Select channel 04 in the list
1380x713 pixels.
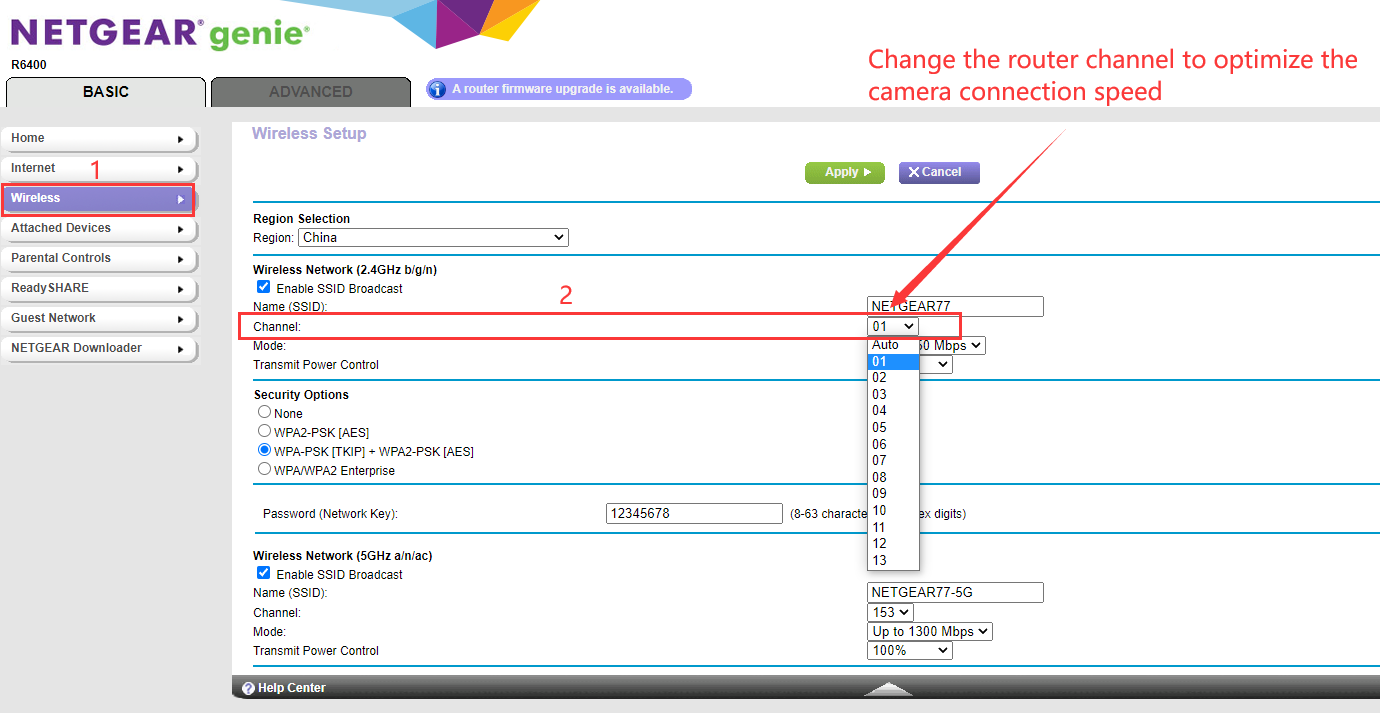coord(893,411)
